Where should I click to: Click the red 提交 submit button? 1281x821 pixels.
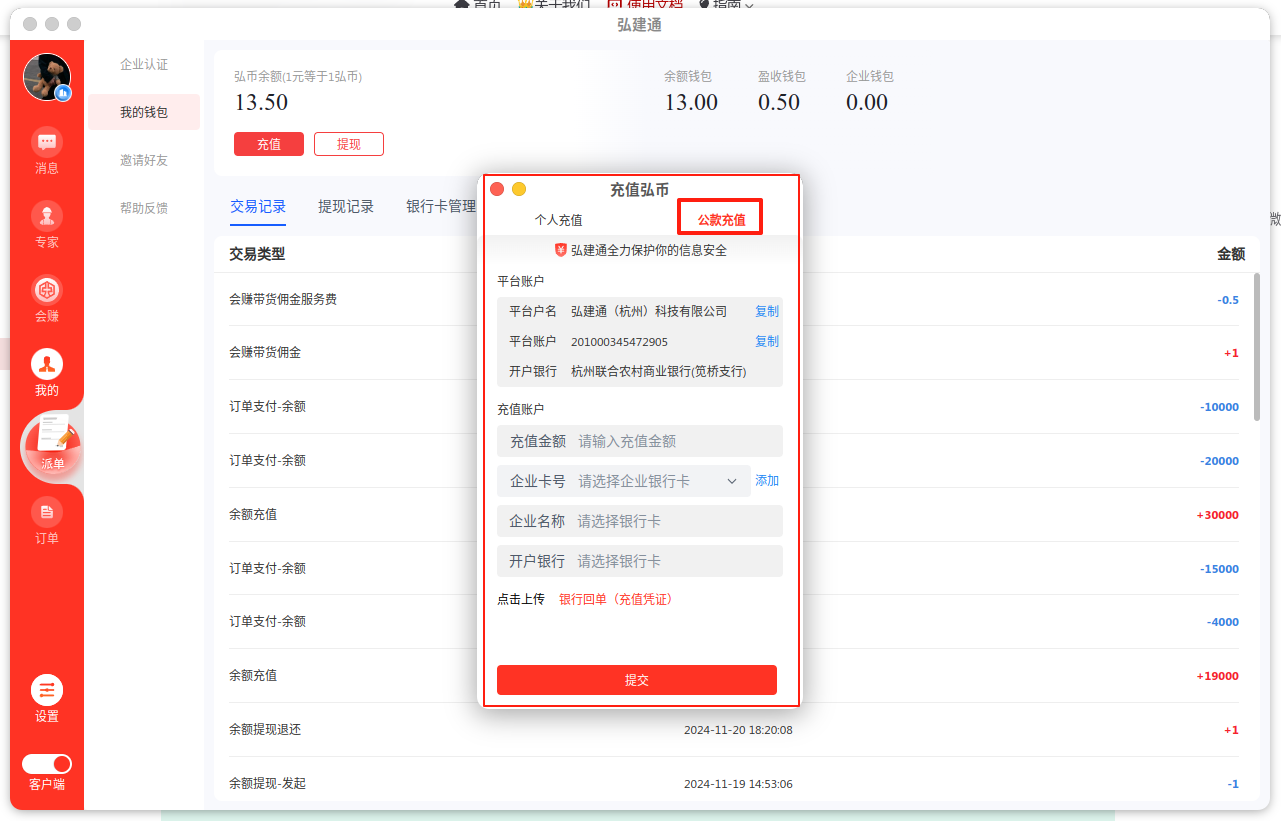tap(637, 680)
